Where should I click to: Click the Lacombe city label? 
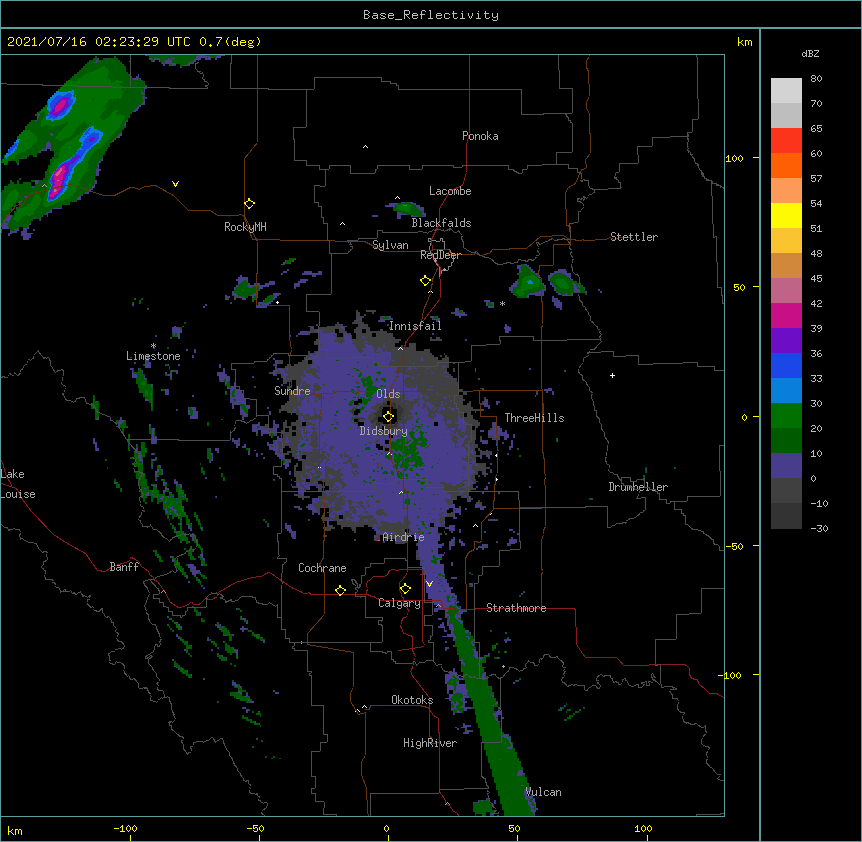point(450,191)
